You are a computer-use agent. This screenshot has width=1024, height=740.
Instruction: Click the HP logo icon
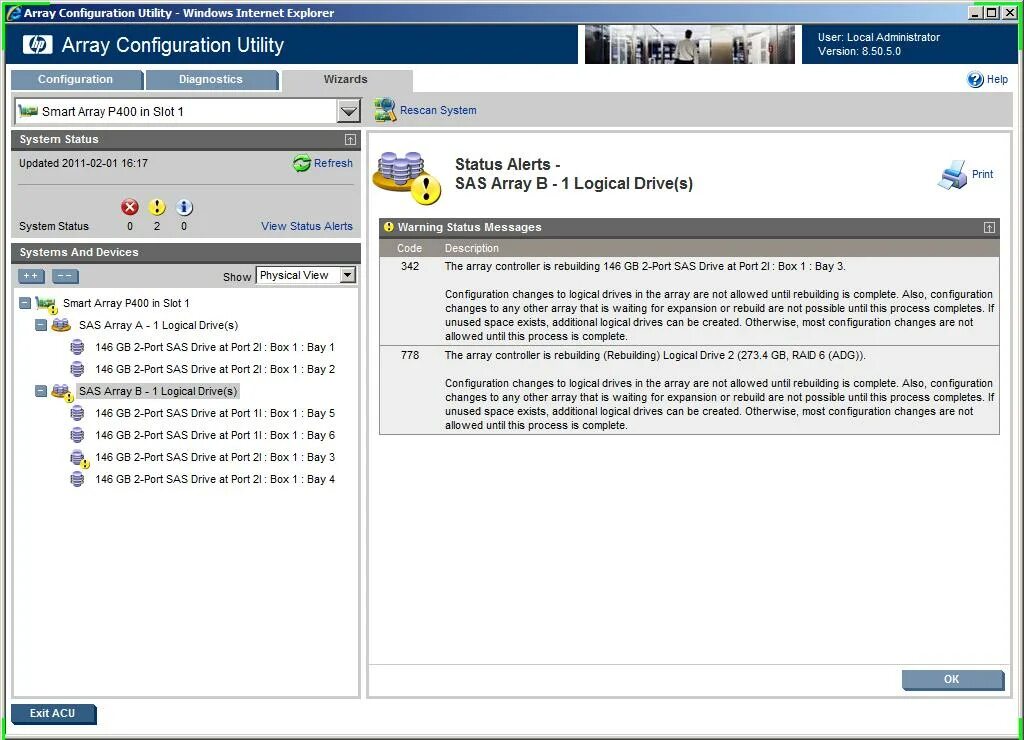pos(37,44)
